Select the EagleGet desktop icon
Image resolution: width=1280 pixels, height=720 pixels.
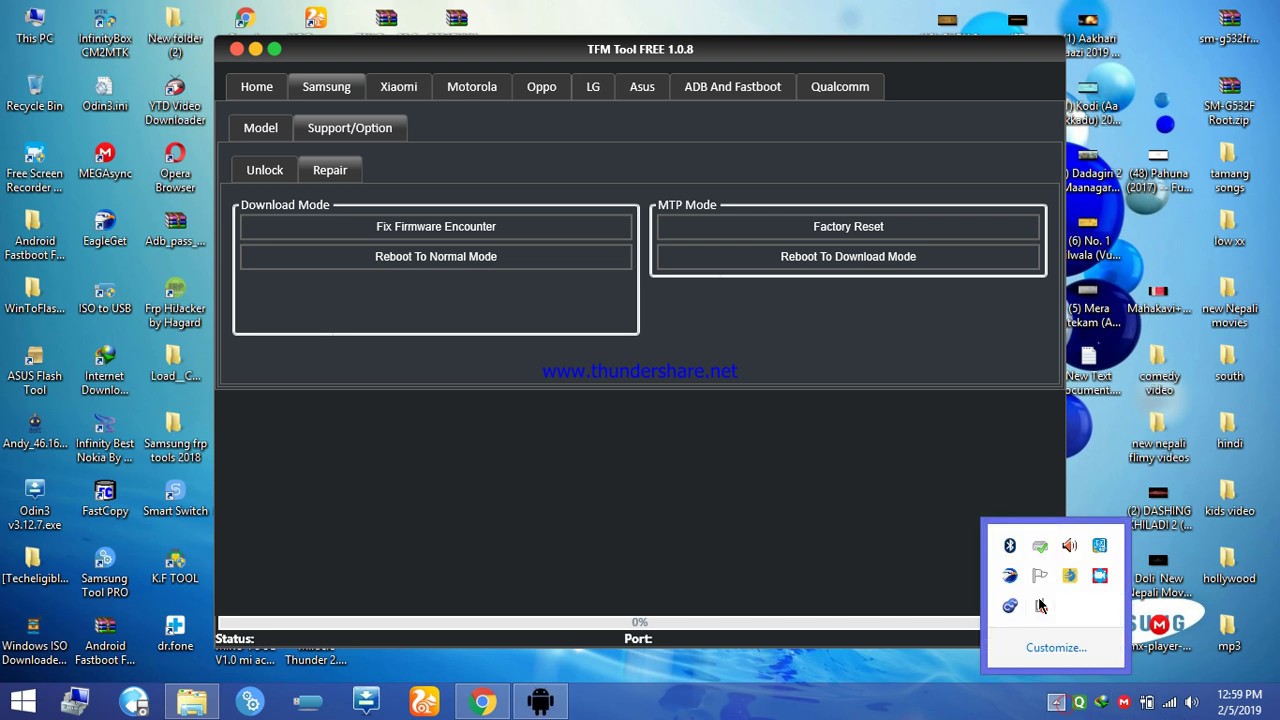105,228
